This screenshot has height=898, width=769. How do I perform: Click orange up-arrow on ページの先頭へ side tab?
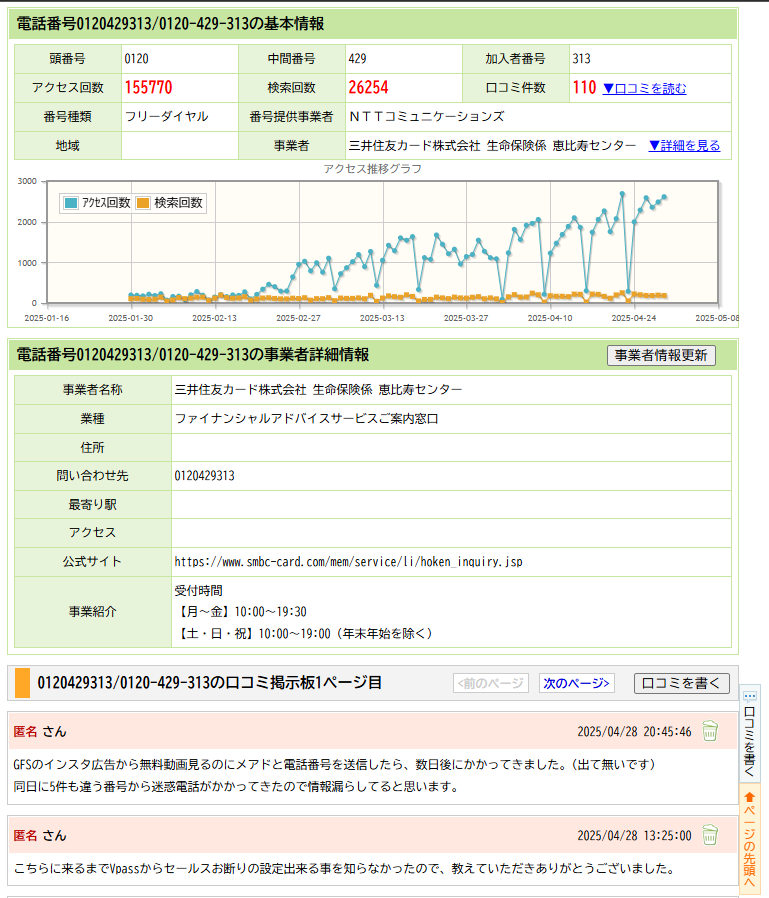(x=750, y=798)
